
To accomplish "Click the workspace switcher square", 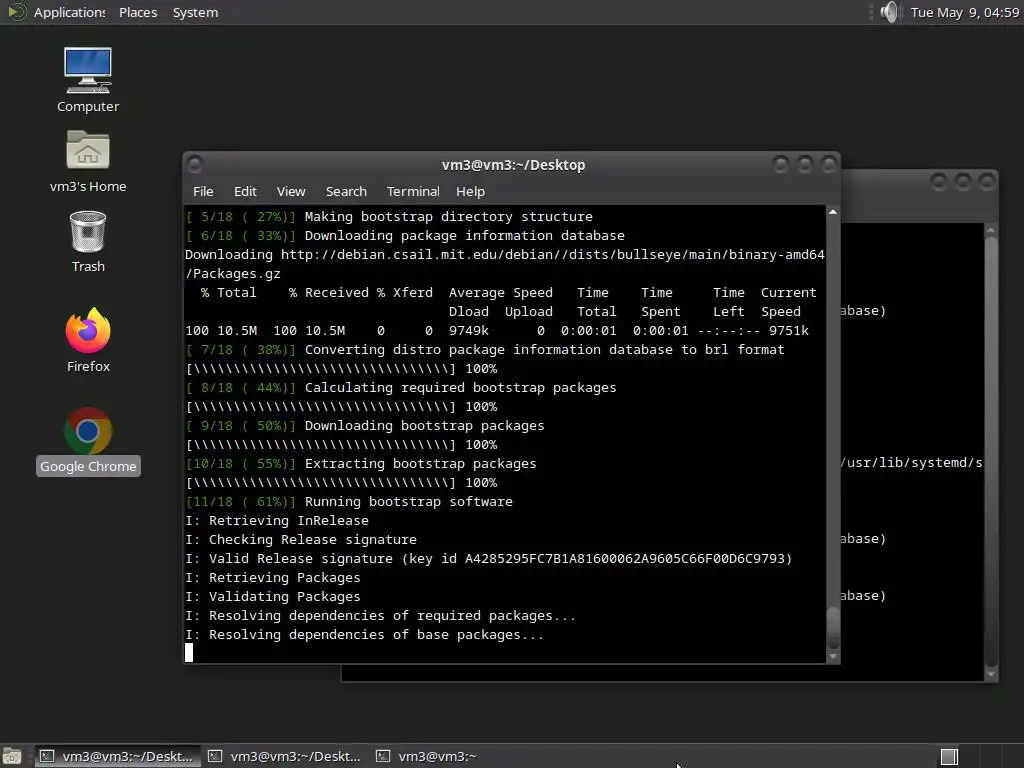I will (949, 756).
